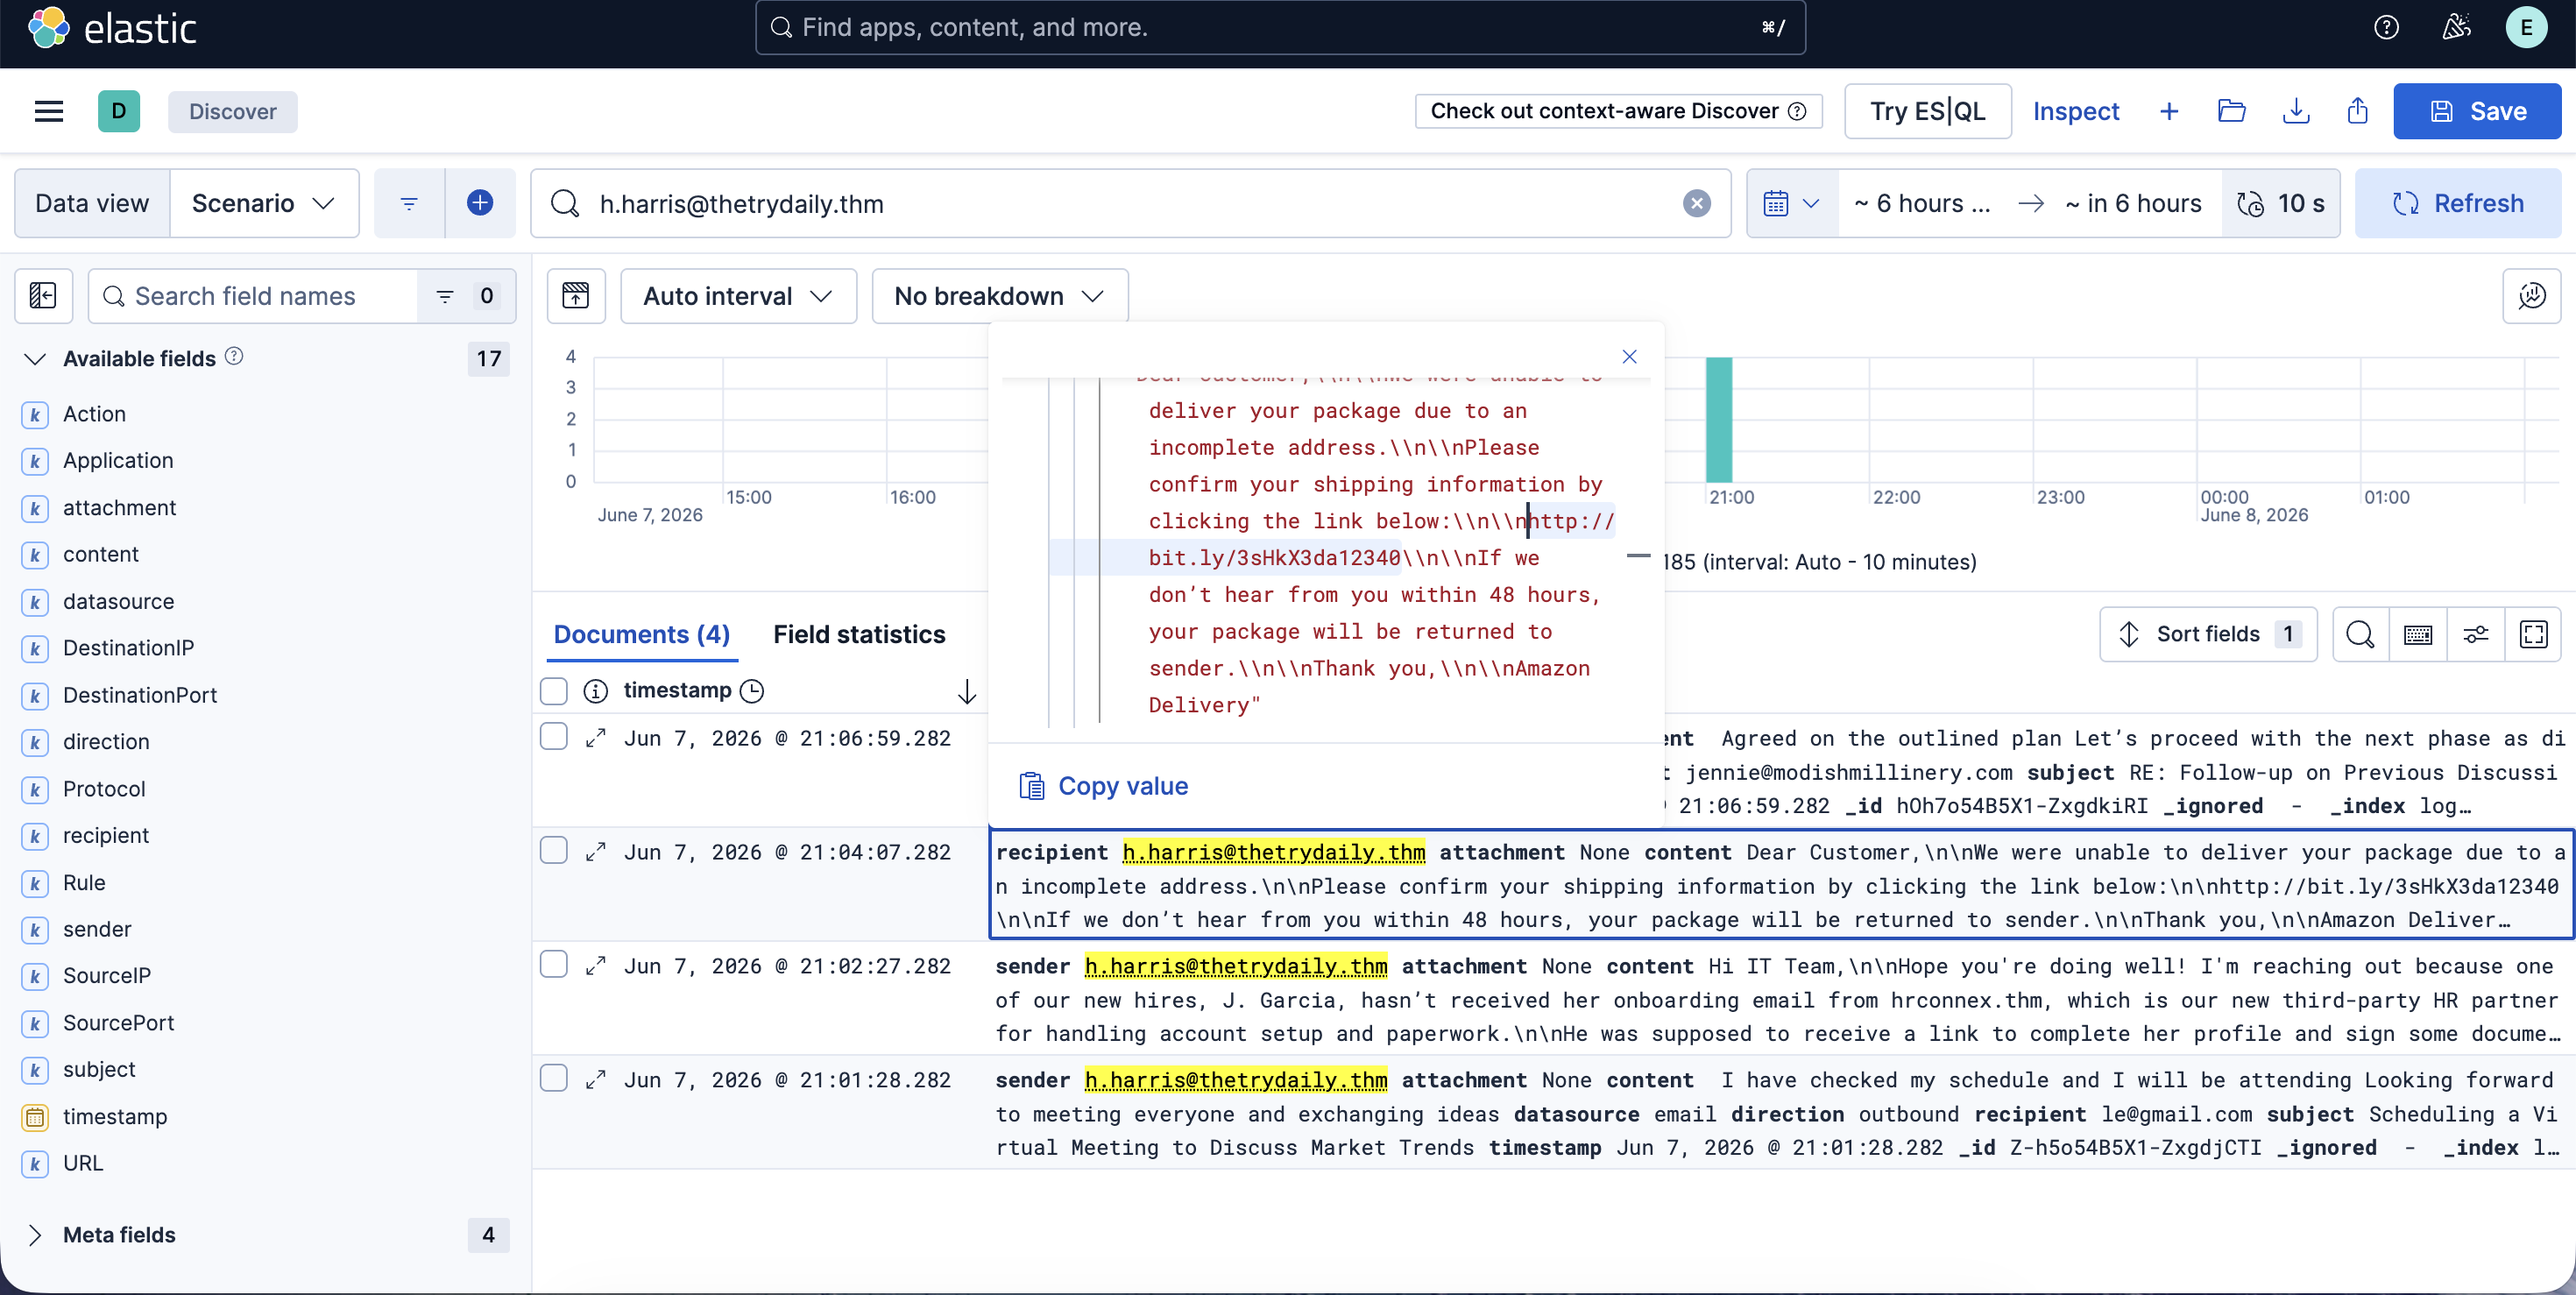This screenshot has width=2576, height=1295.
Task: Open the user avatar E menu
Action: coord(2526,28)
